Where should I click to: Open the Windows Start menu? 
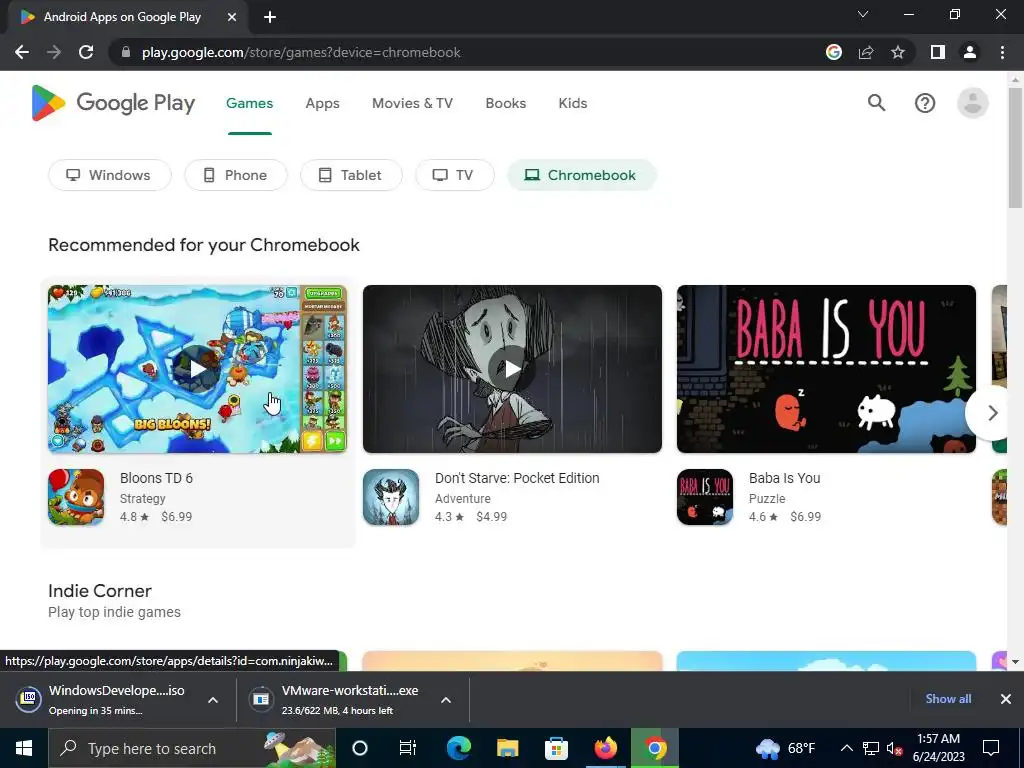coord(24,748)
